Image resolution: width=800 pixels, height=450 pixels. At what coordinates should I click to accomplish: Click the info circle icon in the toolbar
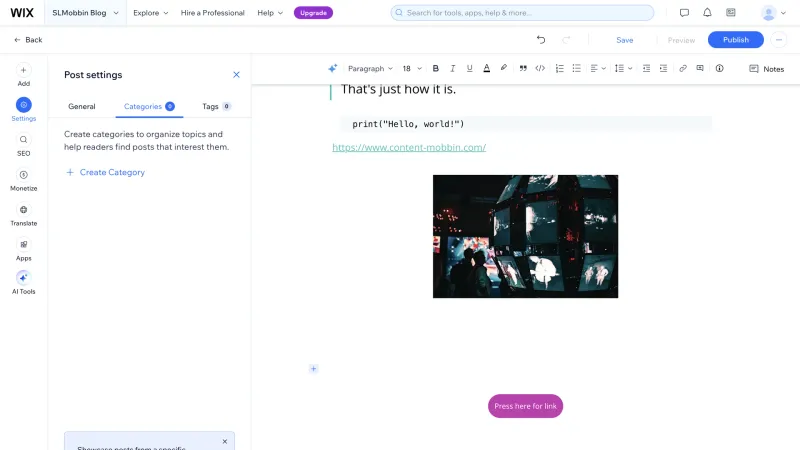tap(719, 68)
